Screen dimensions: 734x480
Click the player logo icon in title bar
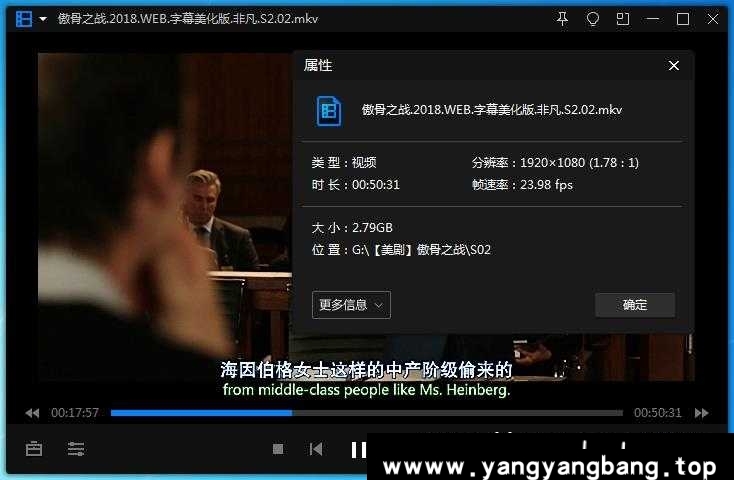pyautogui.click(x=24, y=19)
